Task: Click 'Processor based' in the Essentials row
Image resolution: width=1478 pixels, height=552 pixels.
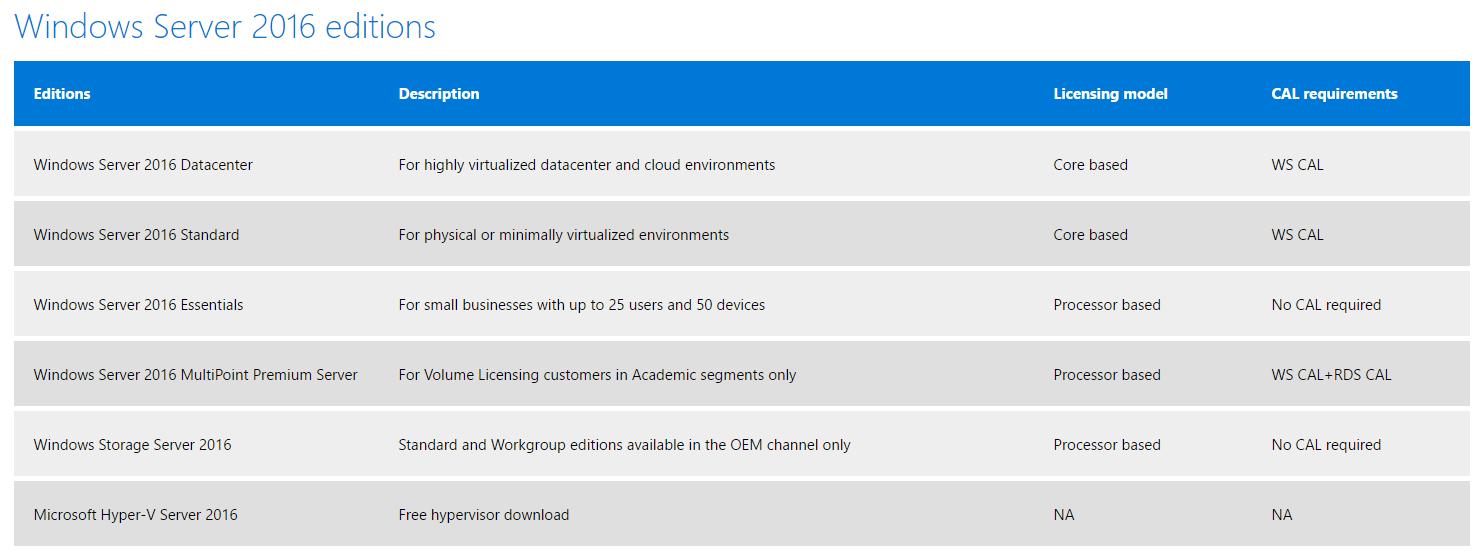Action: pos(1107,305)
